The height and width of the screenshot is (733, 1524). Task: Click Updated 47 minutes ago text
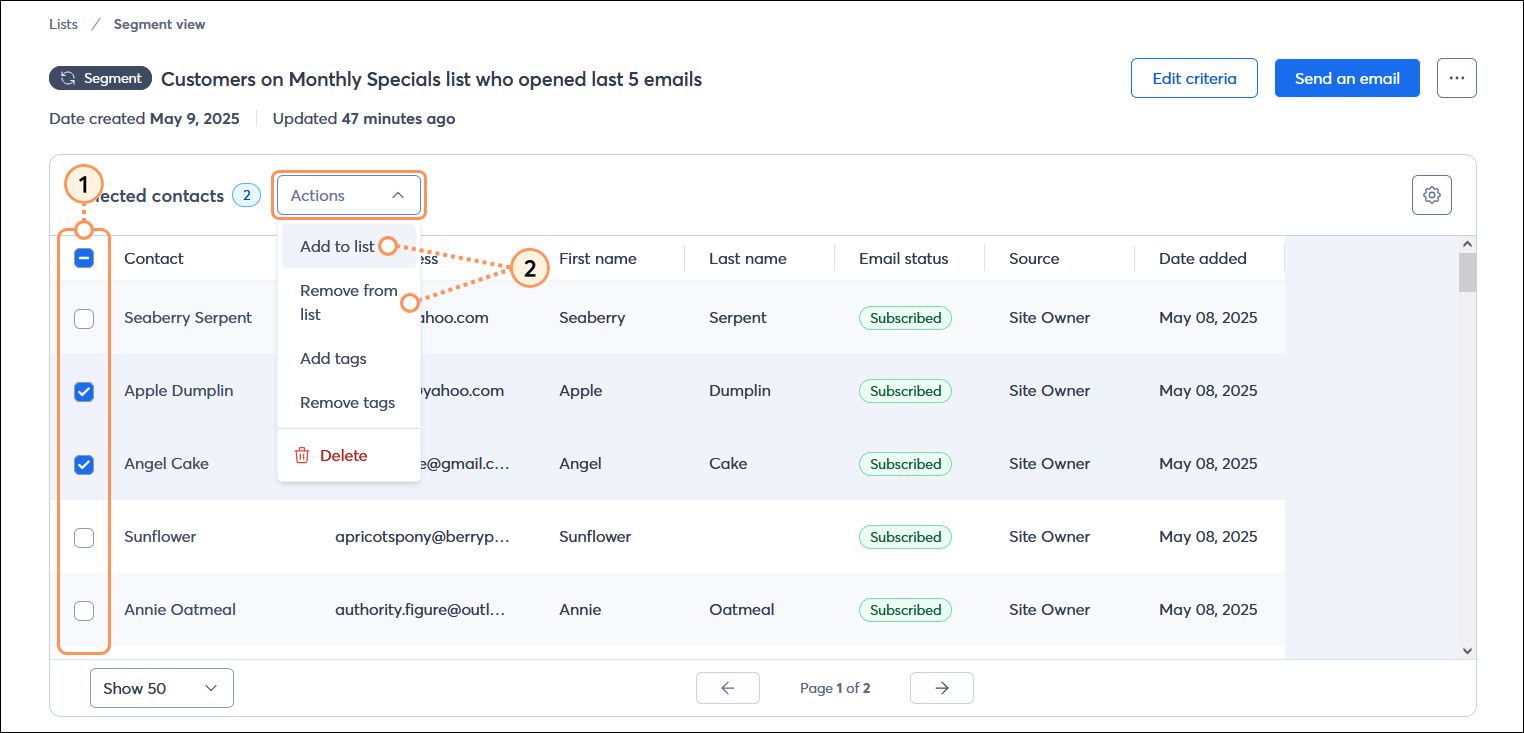[364, 119]
